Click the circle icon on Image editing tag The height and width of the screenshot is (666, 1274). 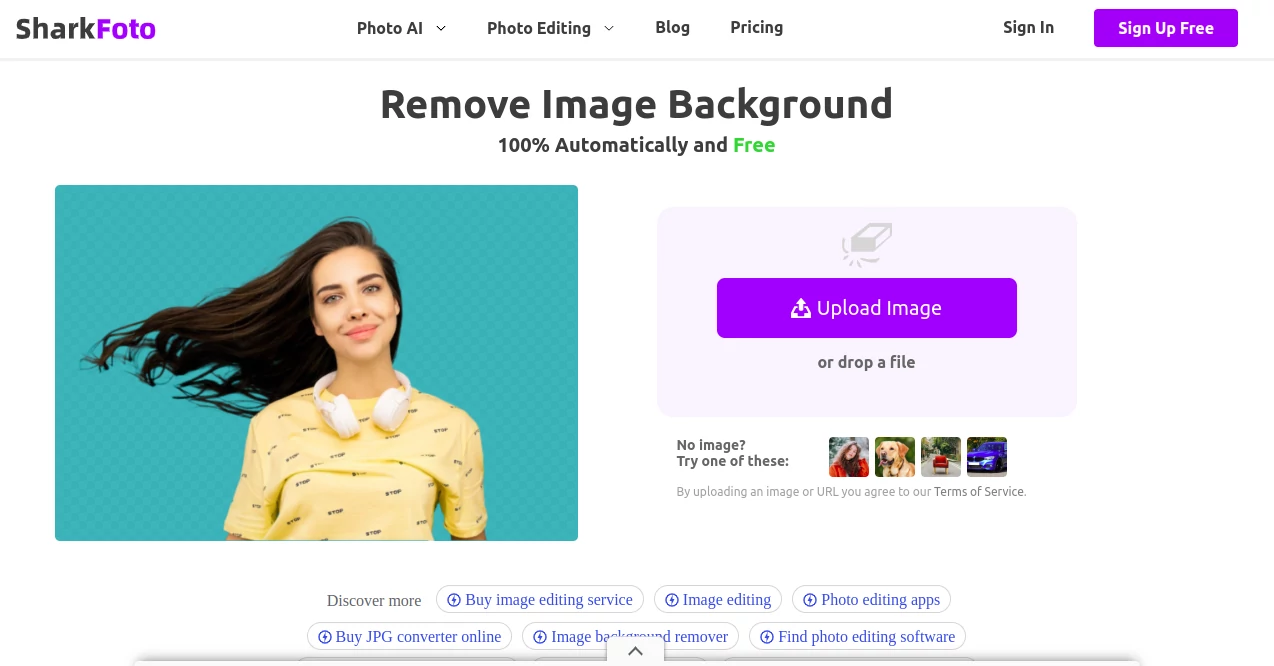pos(672,599)
